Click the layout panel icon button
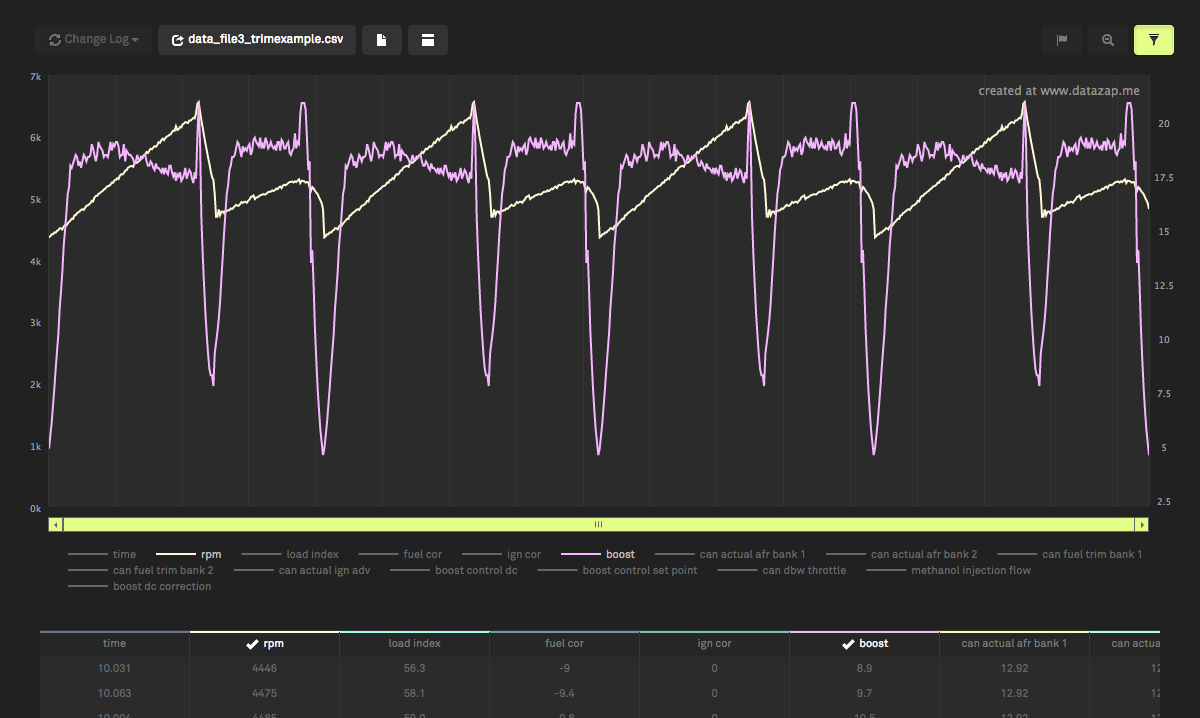The height and width of the screenshot is (718, 1200). [x=427, y=40]
